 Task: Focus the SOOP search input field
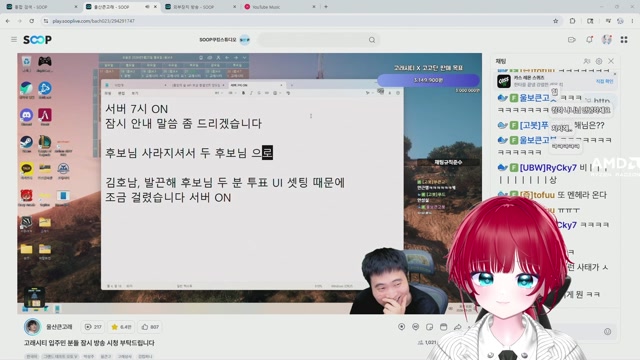tap(313, 40)
